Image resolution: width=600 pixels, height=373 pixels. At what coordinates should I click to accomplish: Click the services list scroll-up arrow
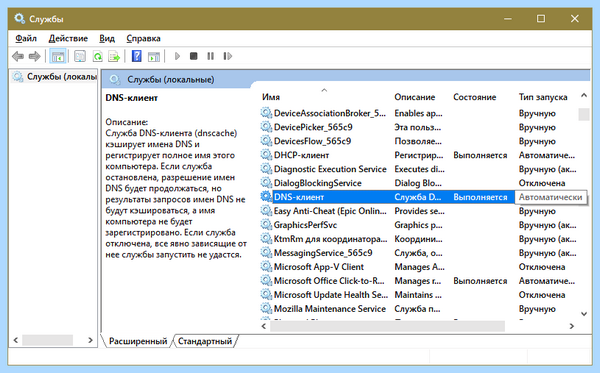584,95
